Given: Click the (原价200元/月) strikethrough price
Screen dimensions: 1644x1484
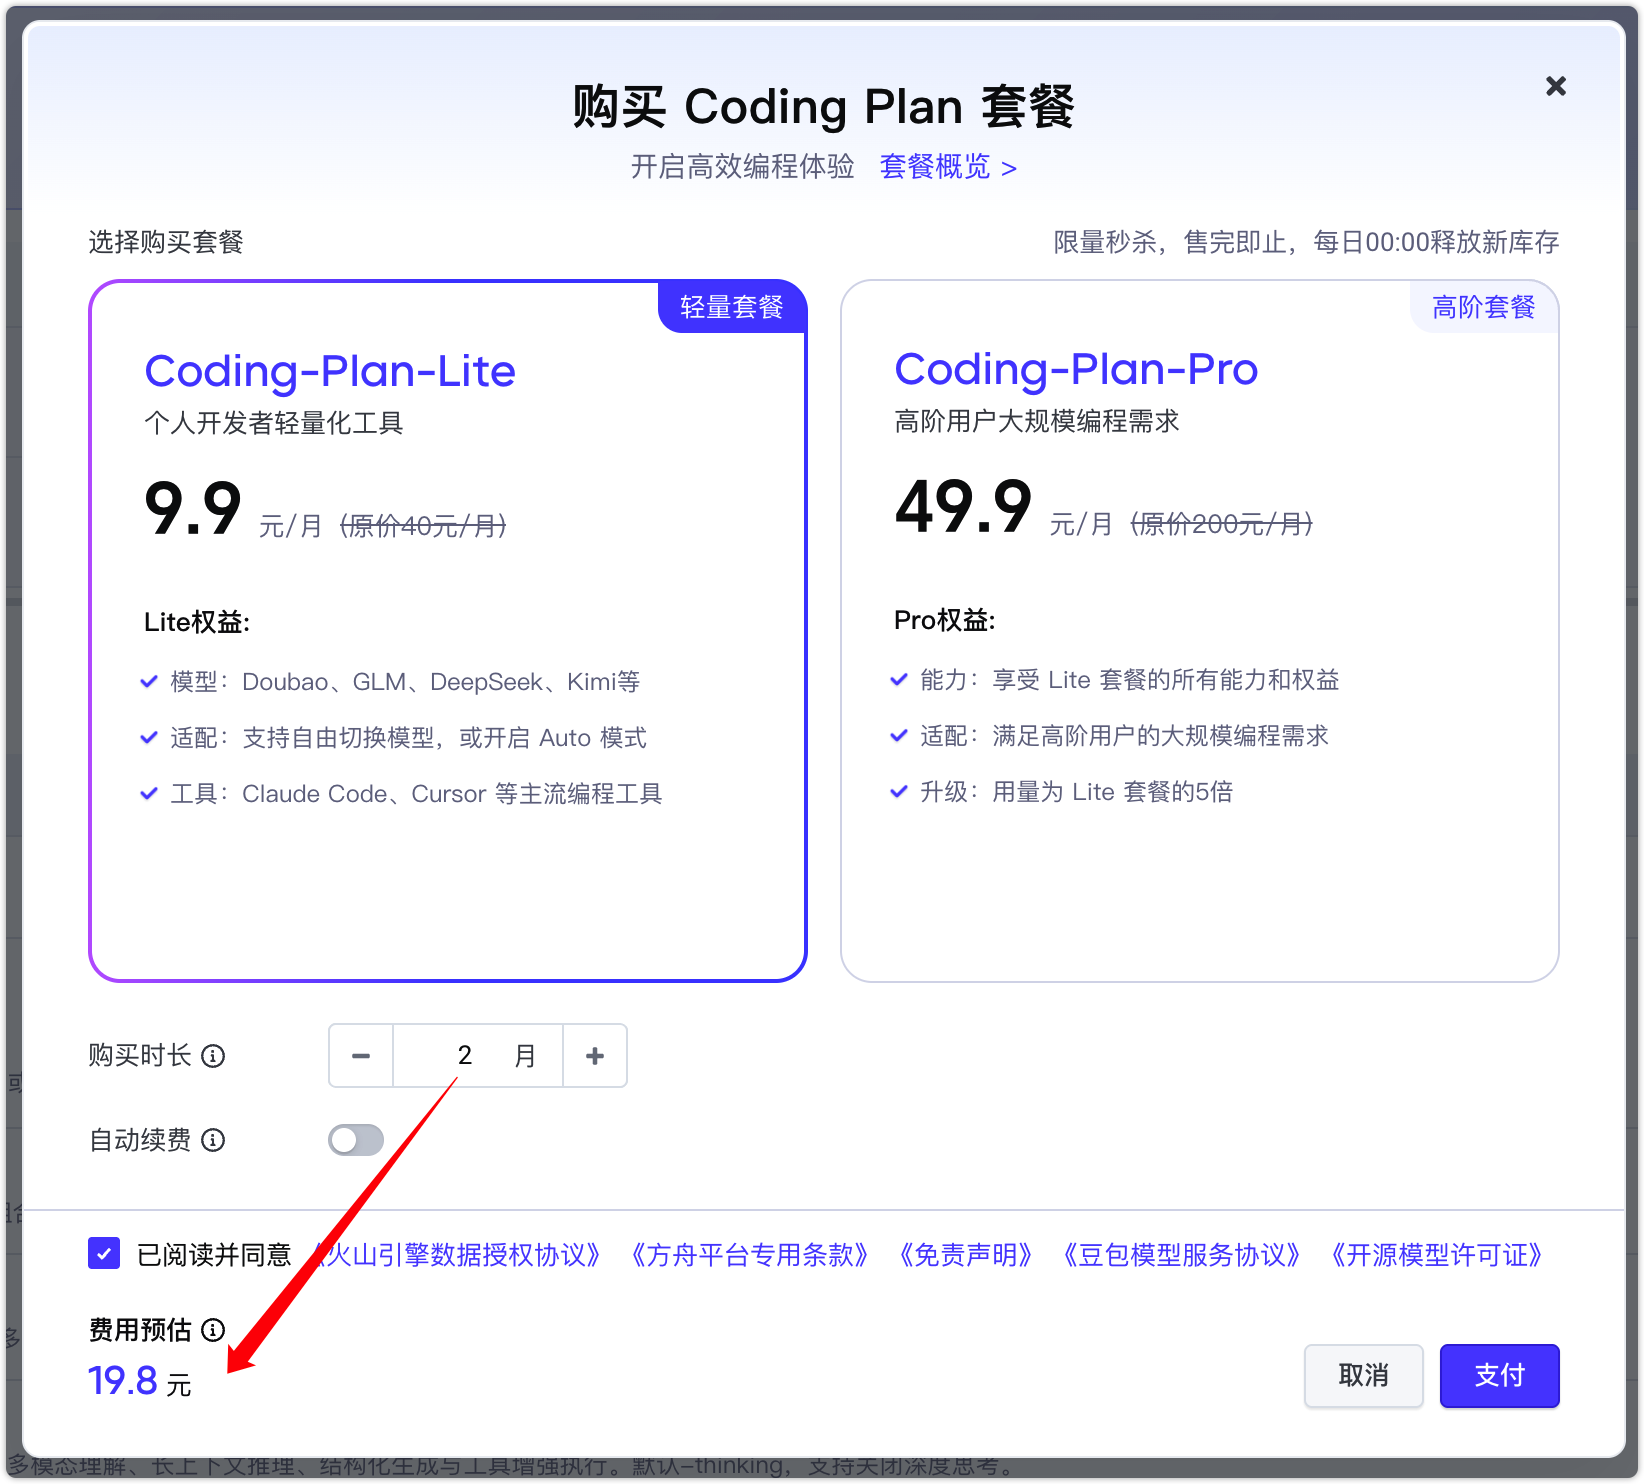Looking at the screenshot, I should click(x=1221, y=523).
